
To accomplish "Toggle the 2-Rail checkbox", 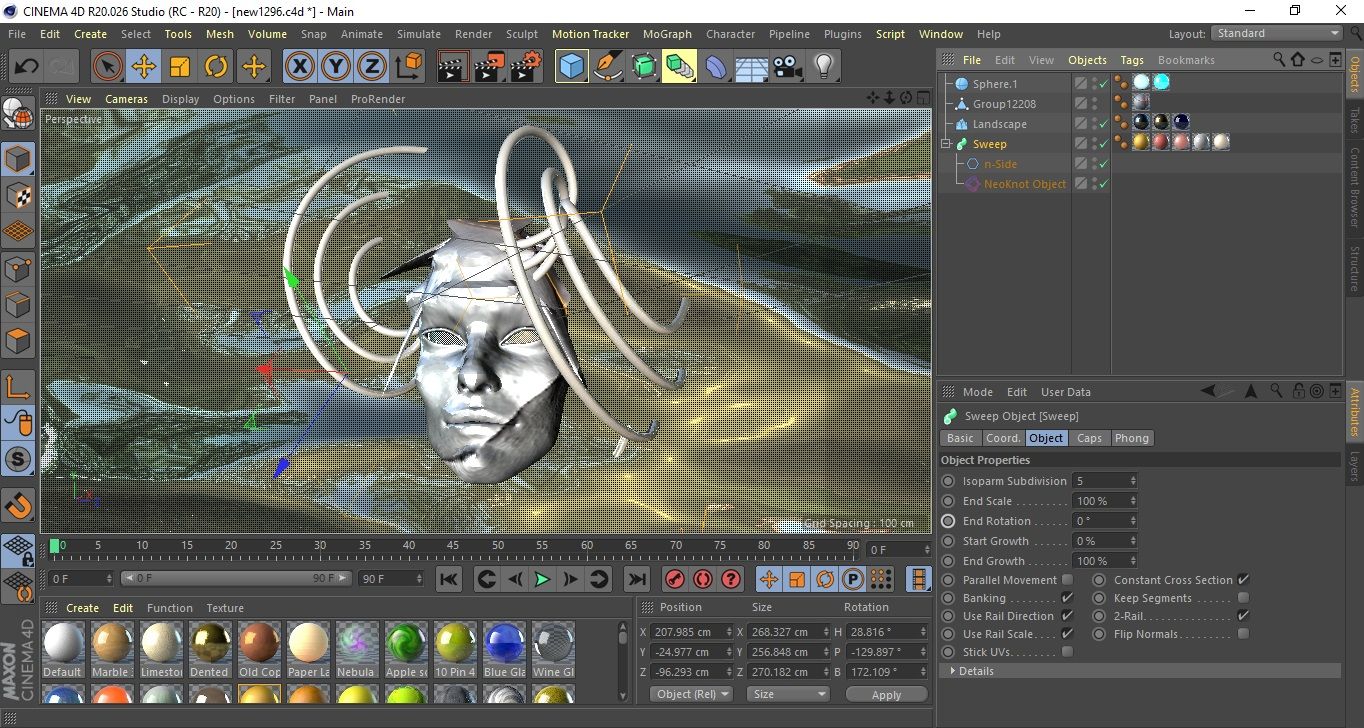I will [x=1243, y=616].
